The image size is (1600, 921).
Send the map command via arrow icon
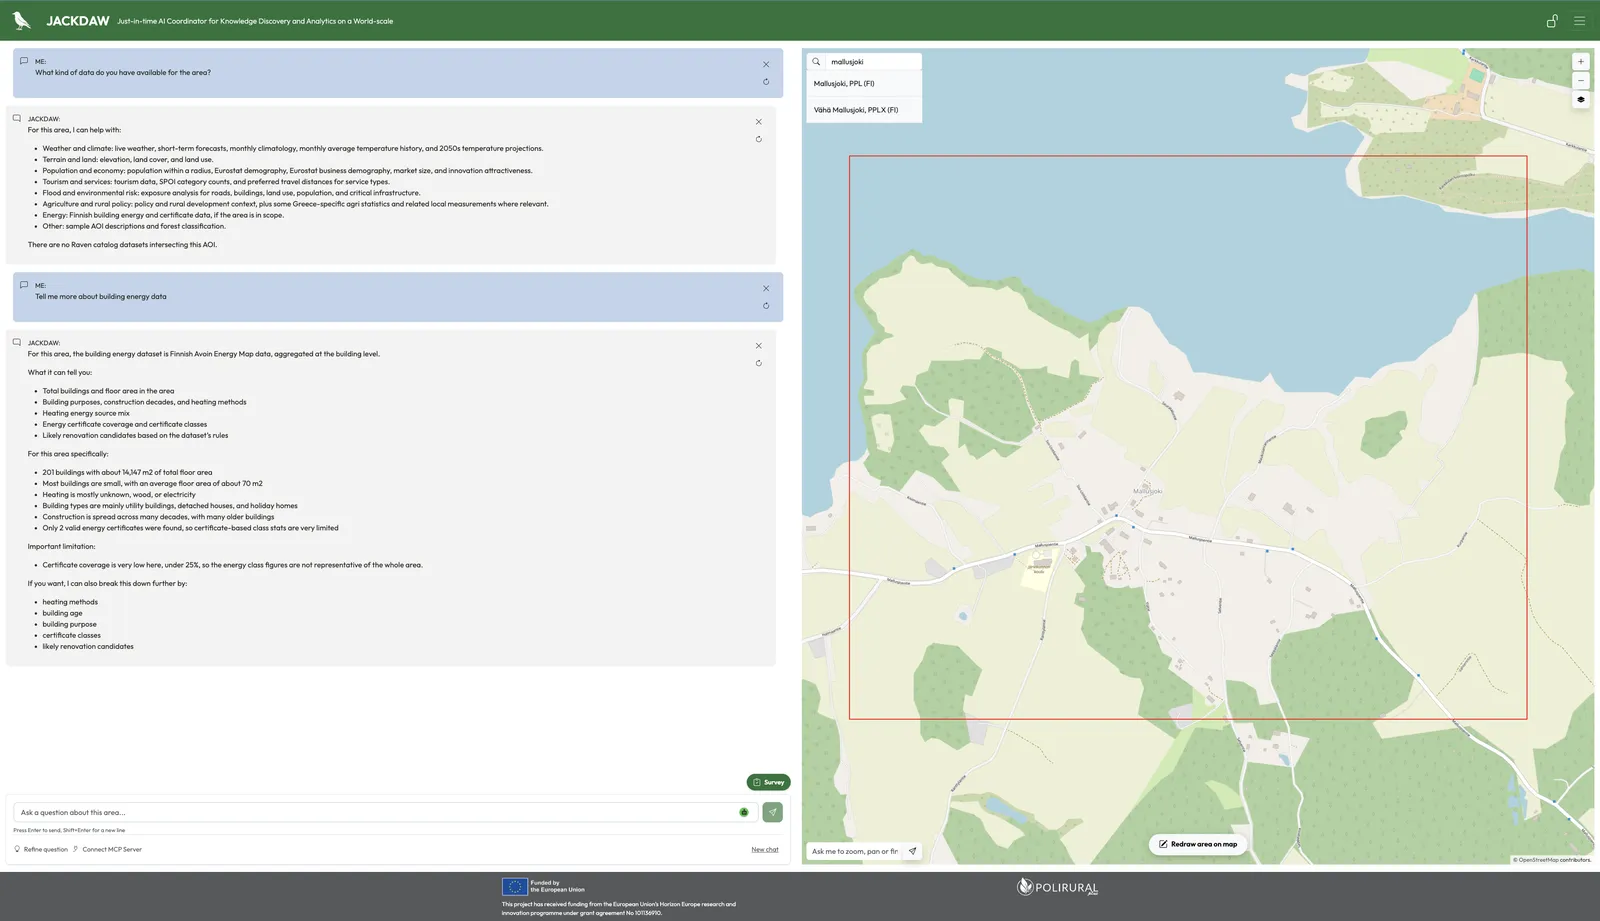click(x=912, y=851)
